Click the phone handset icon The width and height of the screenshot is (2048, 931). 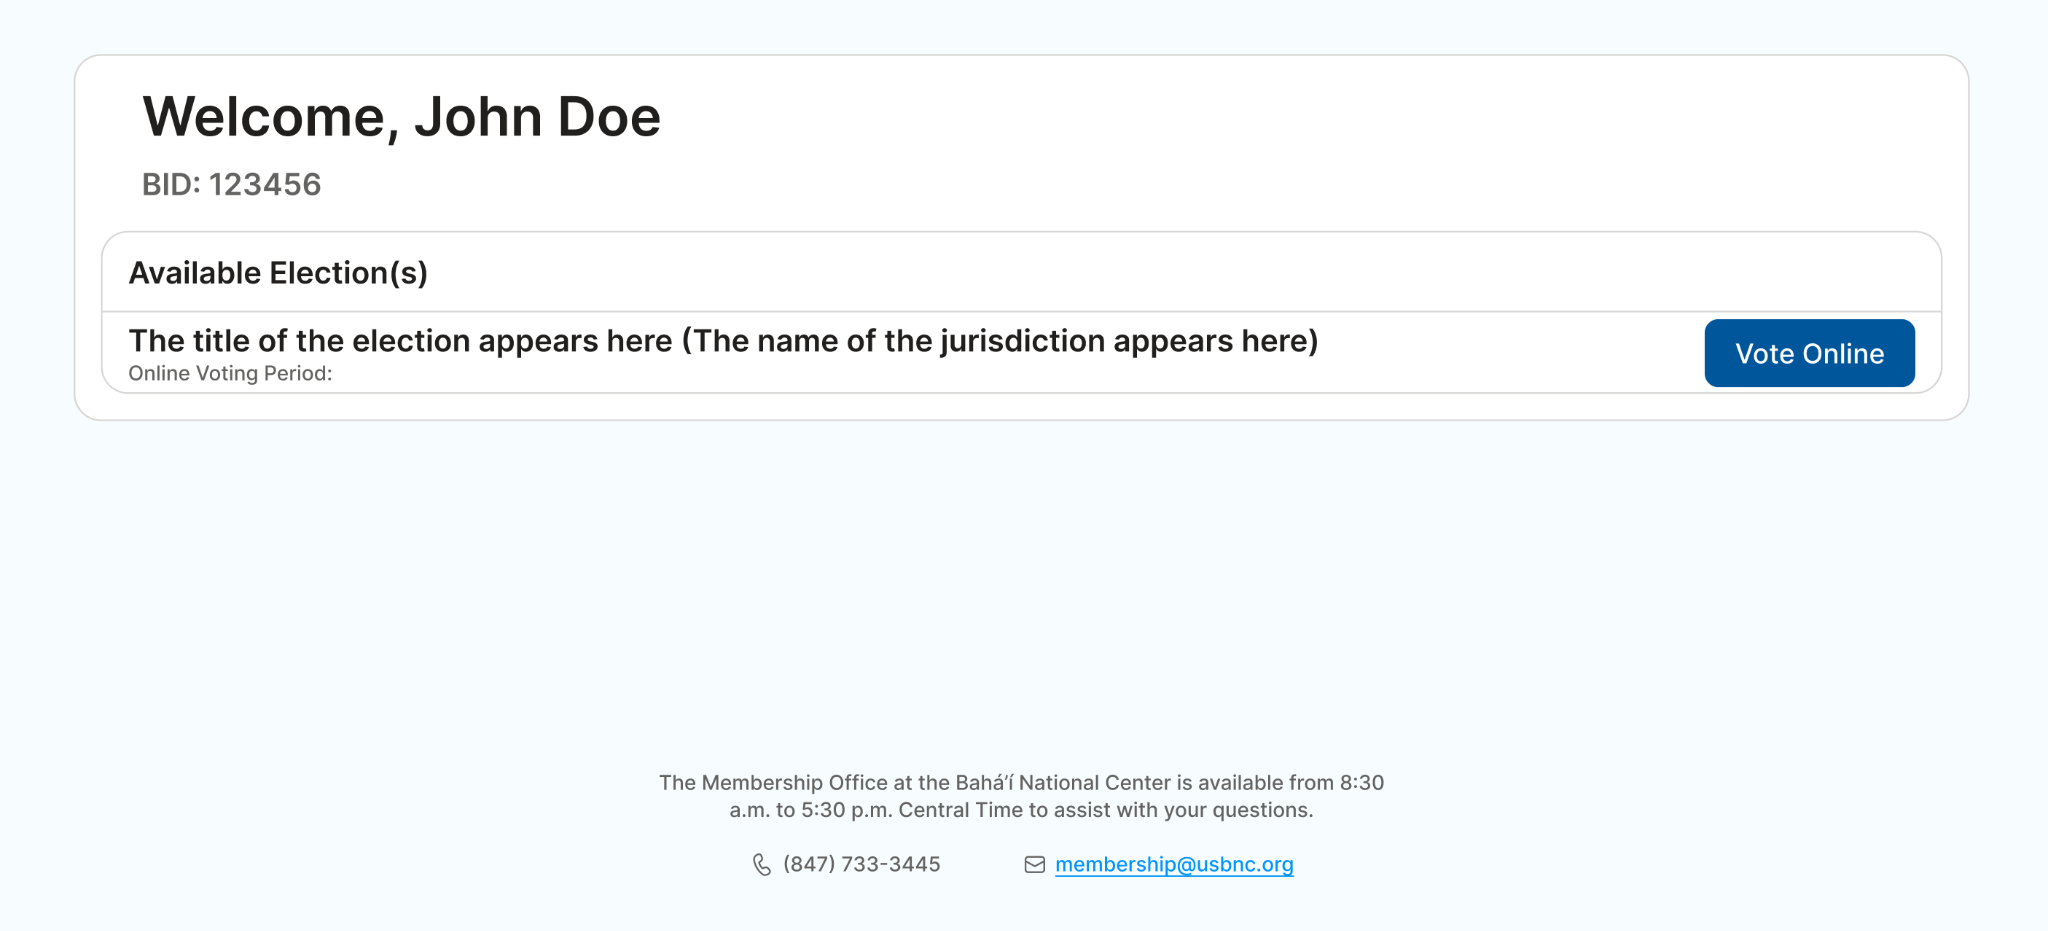pyautogui.click(x=762, y=865)
